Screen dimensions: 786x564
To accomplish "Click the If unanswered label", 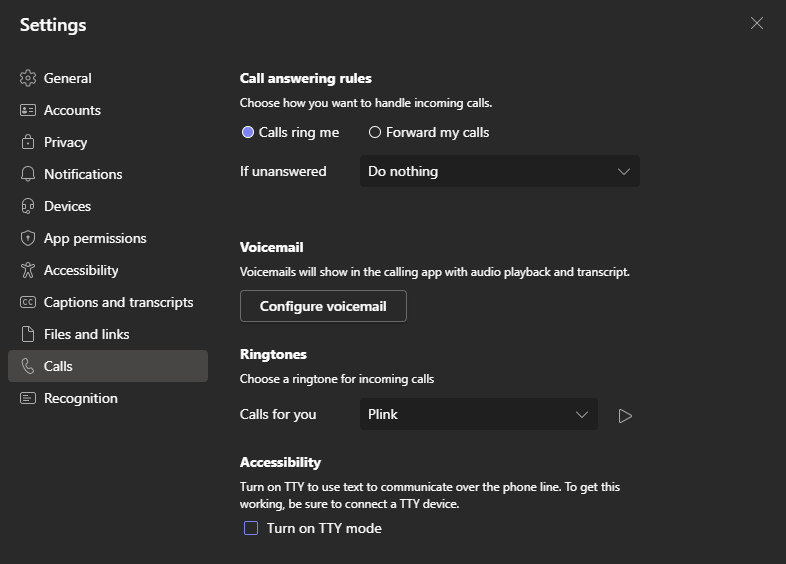I will coord(283,171).
